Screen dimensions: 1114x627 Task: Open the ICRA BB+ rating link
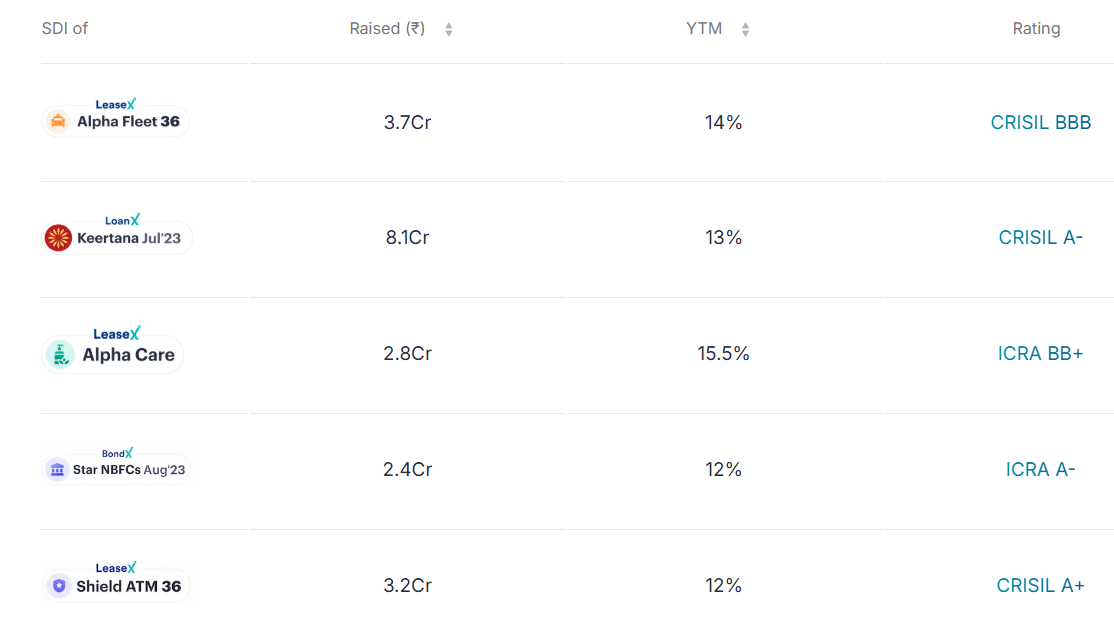coord(1041,353)
